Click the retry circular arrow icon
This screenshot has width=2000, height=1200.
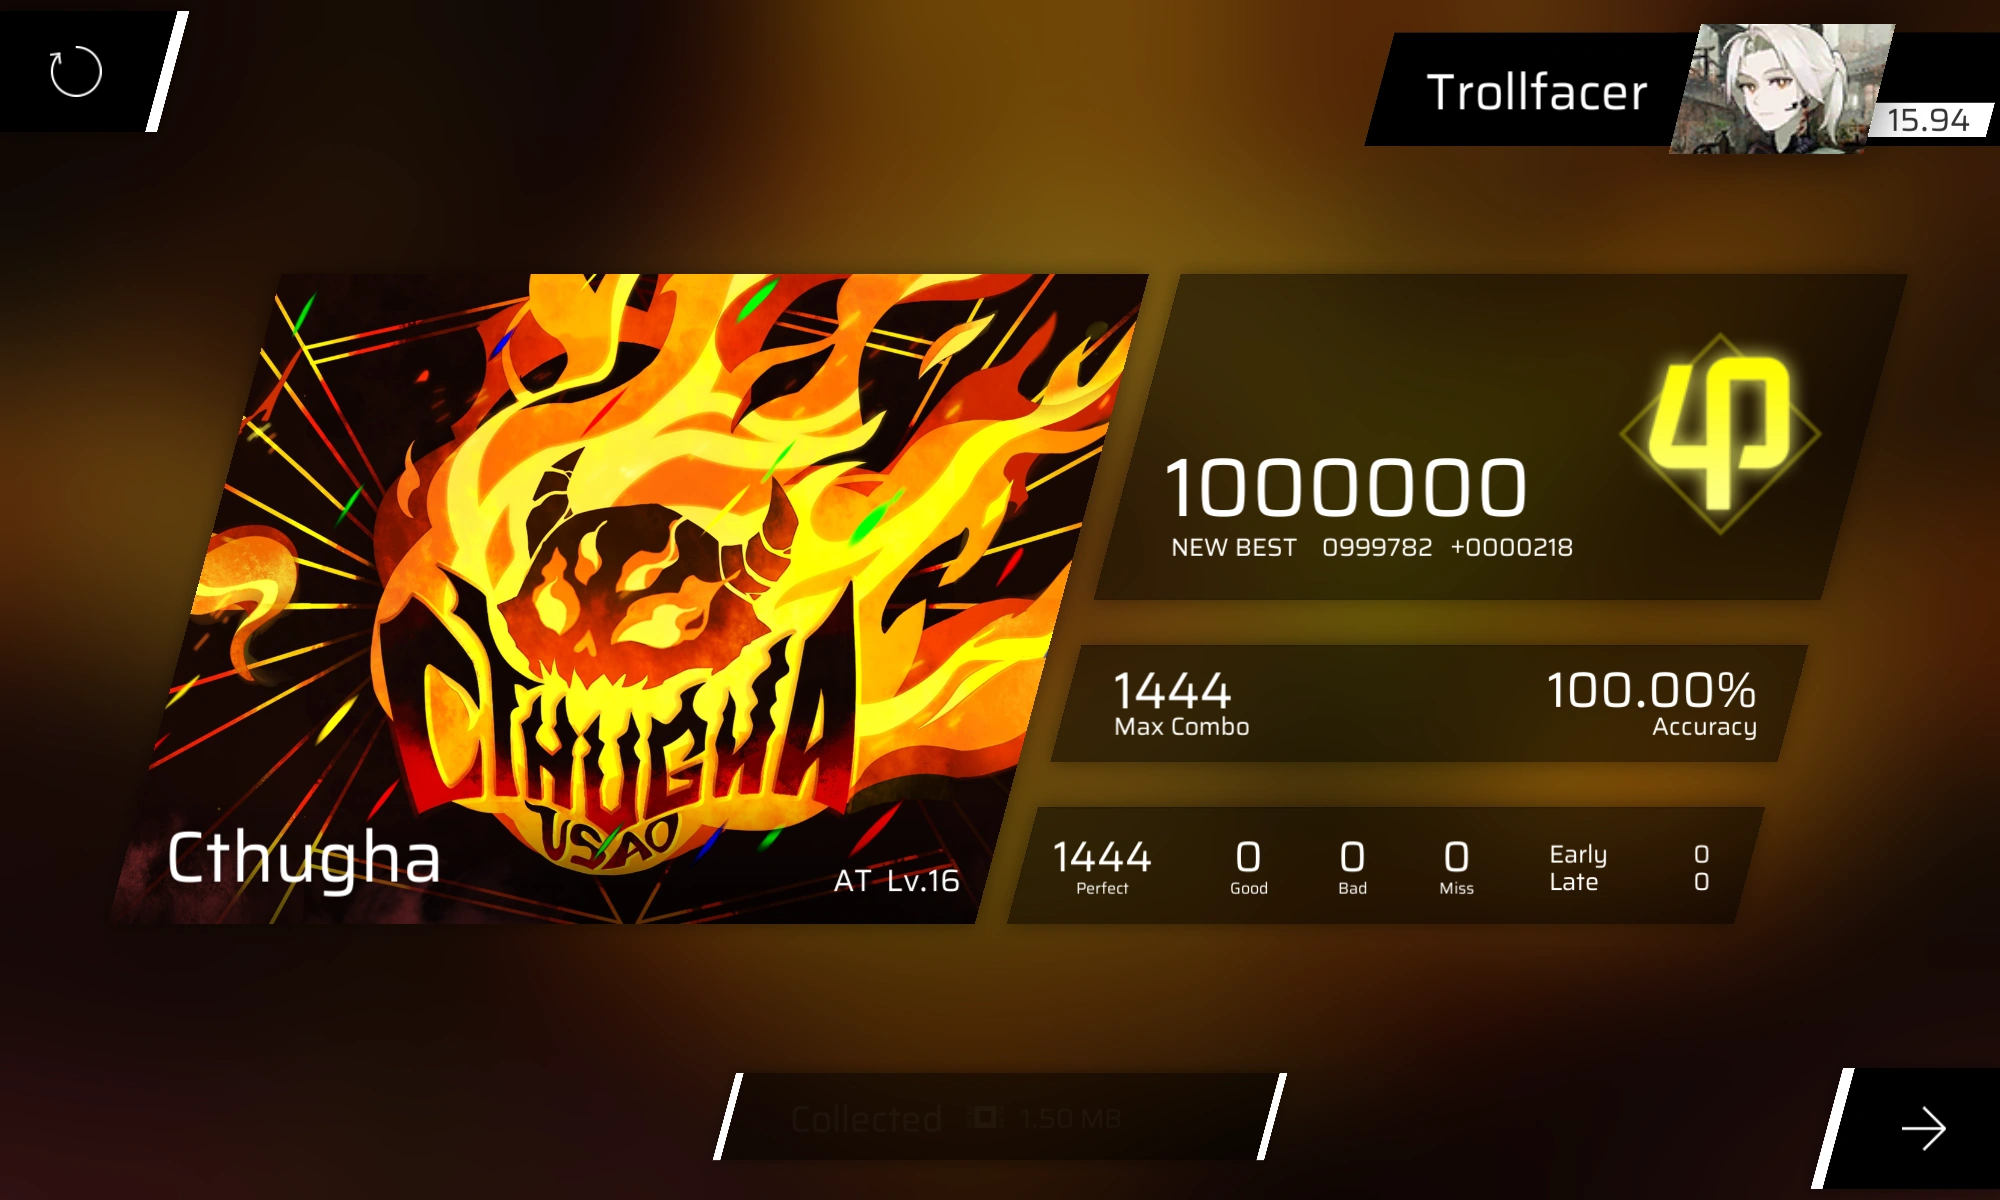[76, 72]
